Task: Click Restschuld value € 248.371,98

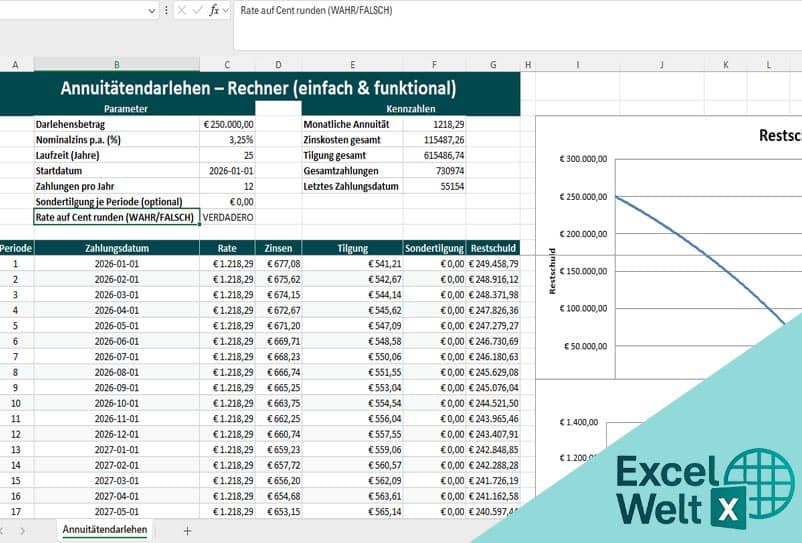Action: 493,295
